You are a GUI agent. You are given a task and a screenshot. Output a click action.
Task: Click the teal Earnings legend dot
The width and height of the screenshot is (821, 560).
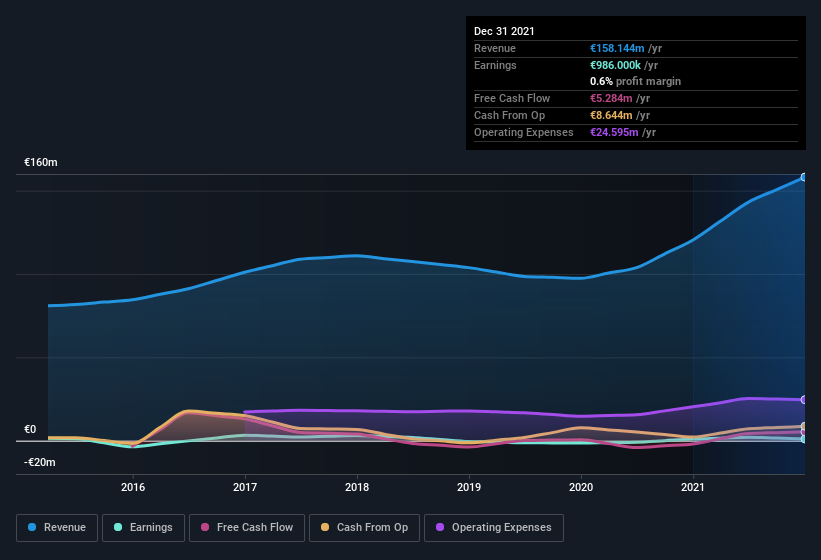(118, 527)
